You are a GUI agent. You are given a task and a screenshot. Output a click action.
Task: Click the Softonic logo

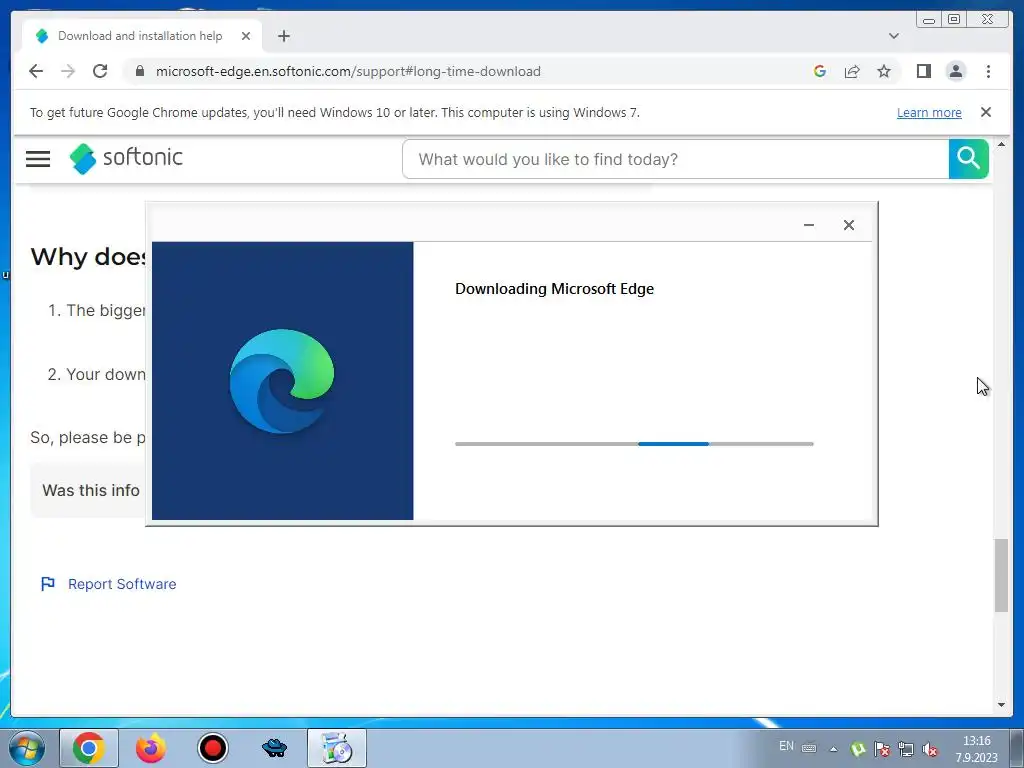(126, 158)
